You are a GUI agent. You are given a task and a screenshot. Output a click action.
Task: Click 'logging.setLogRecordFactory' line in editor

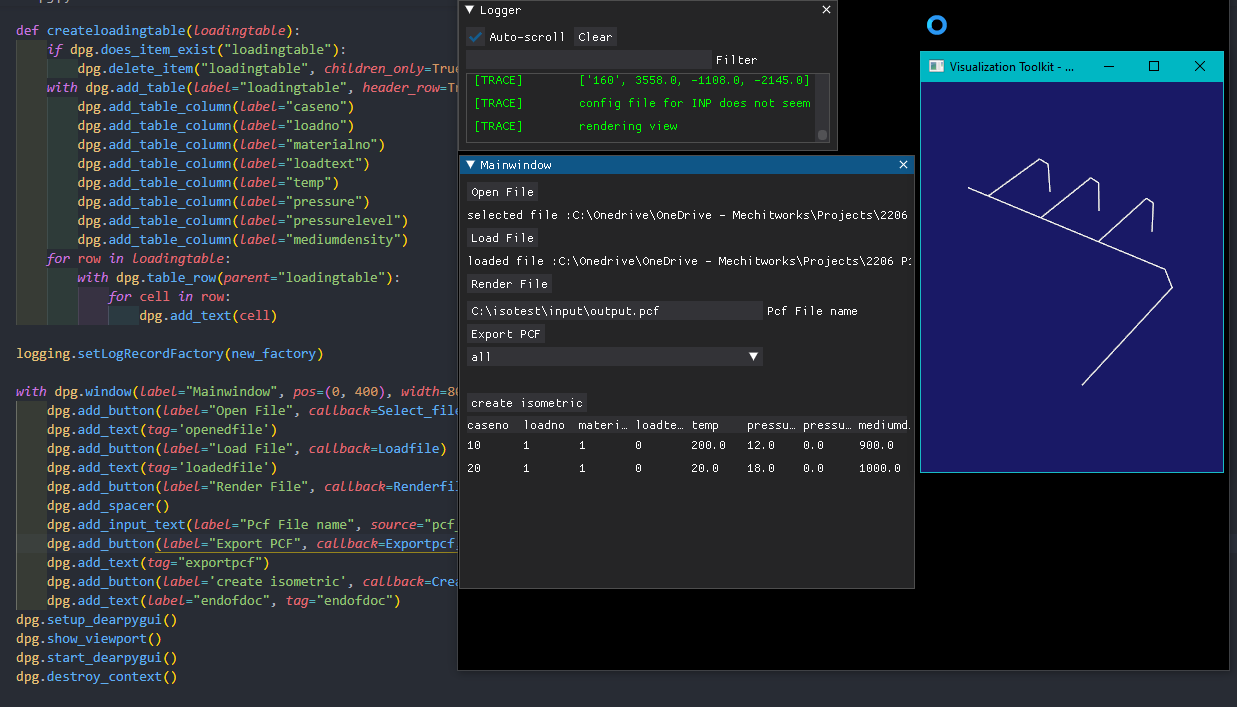(170, 353)
